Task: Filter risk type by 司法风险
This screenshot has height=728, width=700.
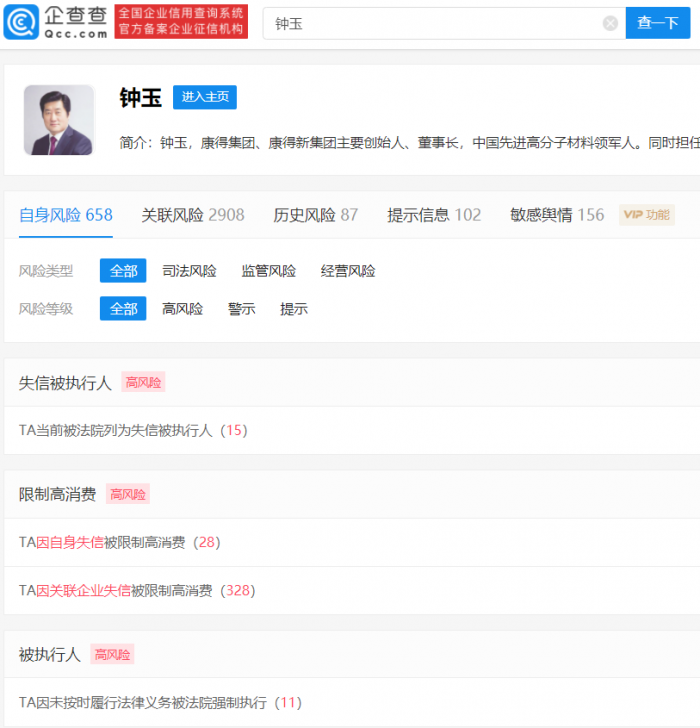Action: [x=189, y=271]
